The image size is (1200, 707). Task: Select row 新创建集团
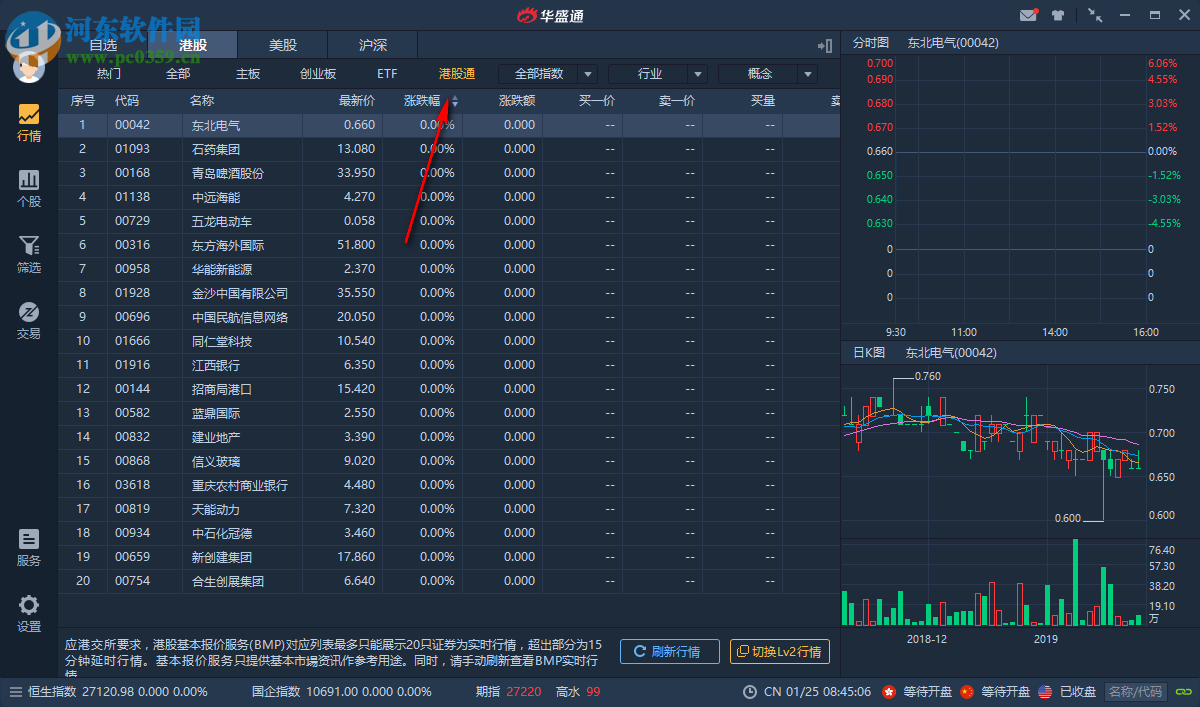point(449,557)
